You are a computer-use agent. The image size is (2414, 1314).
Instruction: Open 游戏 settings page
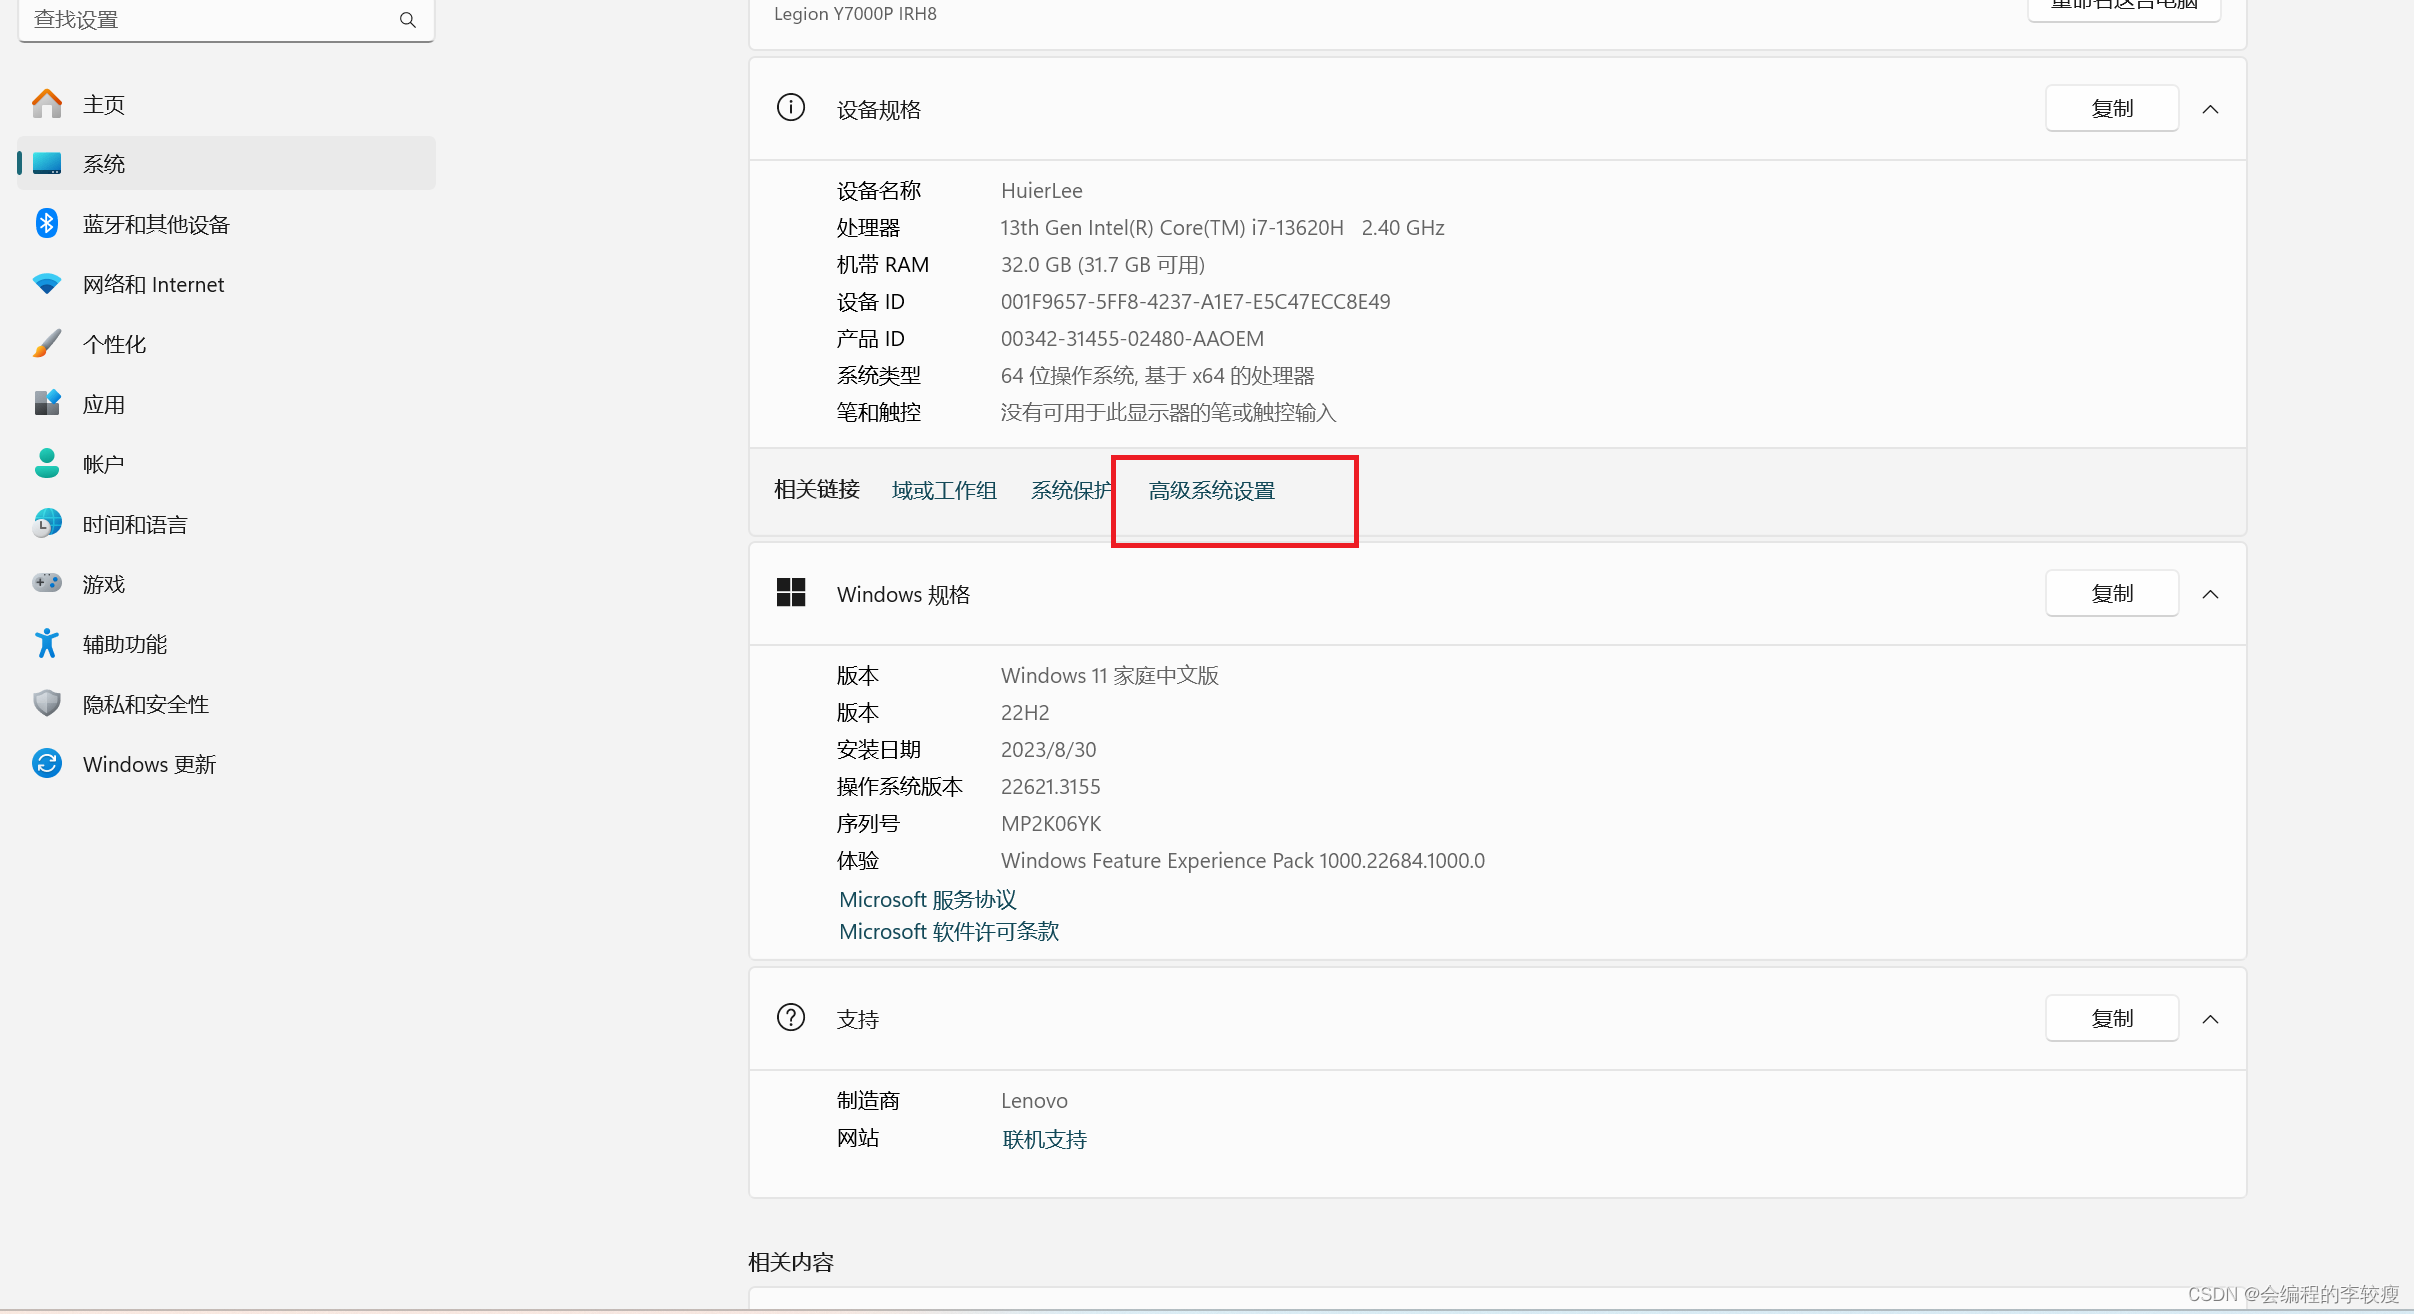click(226, 584)
